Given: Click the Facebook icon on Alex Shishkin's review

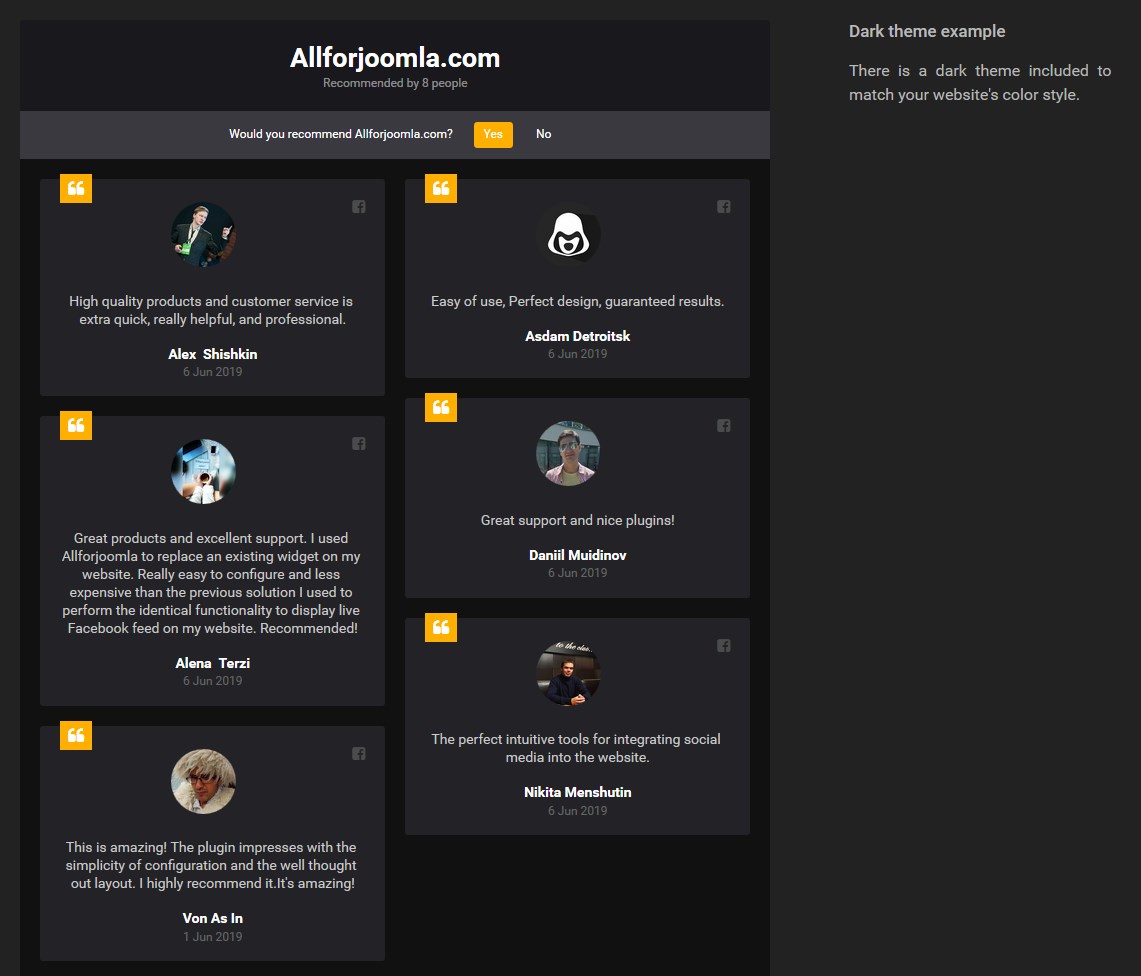Looking at the screenshot, I should tap(359, 207).
